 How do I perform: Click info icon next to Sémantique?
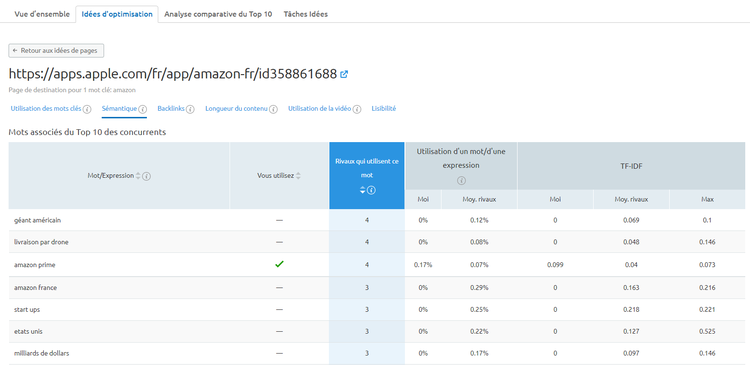click(x=143, y=109)
